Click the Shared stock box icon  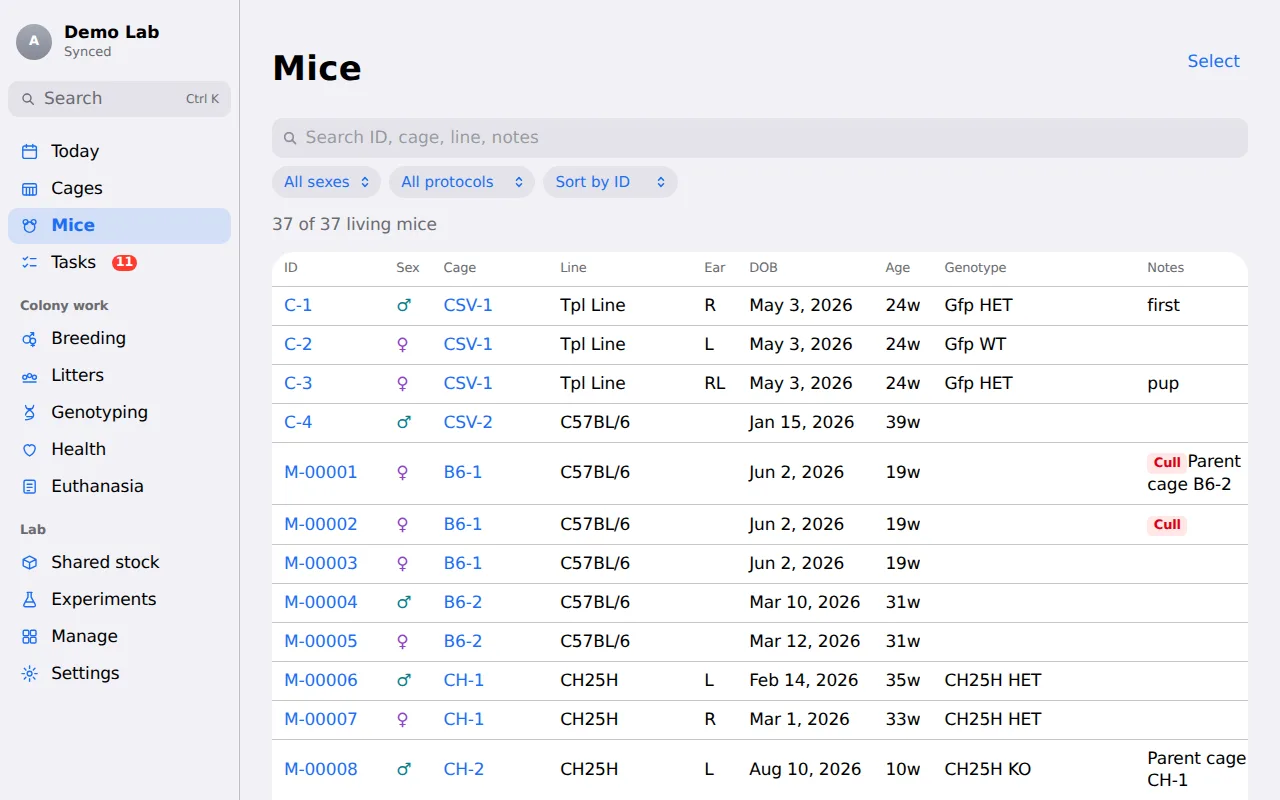click(30, 562)
